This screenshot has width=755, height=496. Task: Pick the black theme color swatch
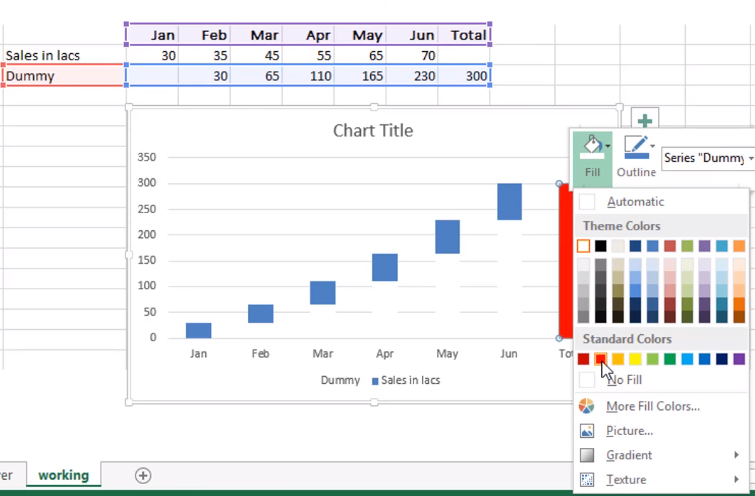[x=600, y=246]
